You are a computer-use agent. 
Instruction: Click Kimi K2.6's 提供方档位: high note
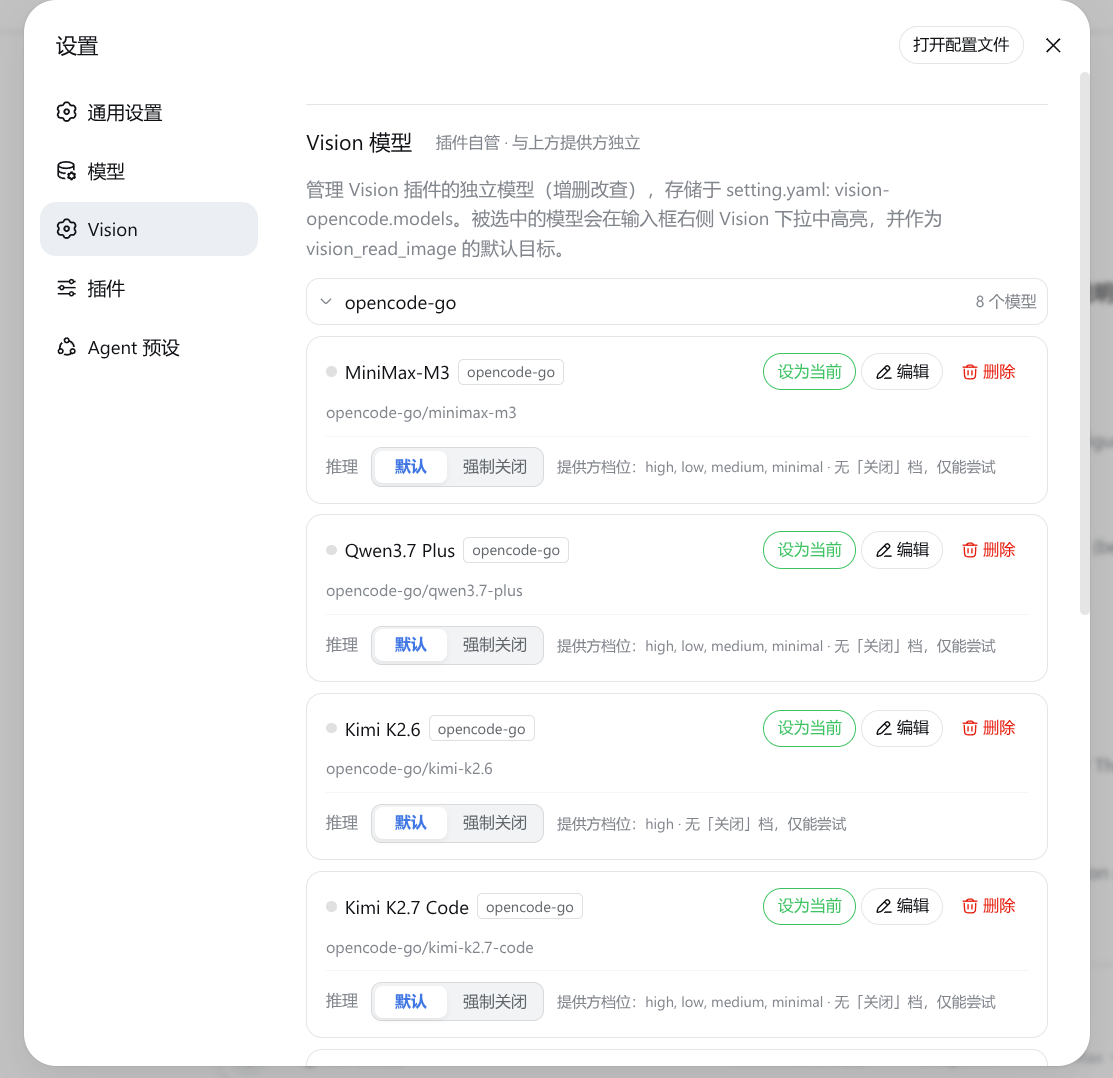(x=701, y=824)
